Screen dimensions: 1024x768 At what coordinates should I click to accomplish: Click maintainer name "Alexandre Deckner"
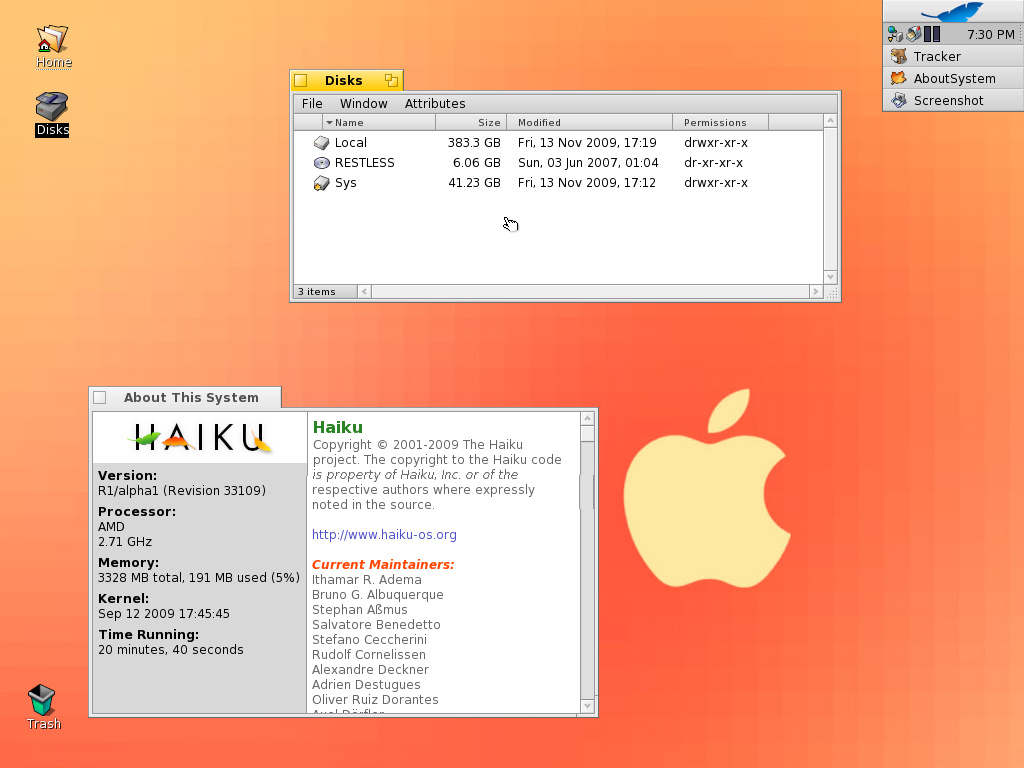[370, 670]
